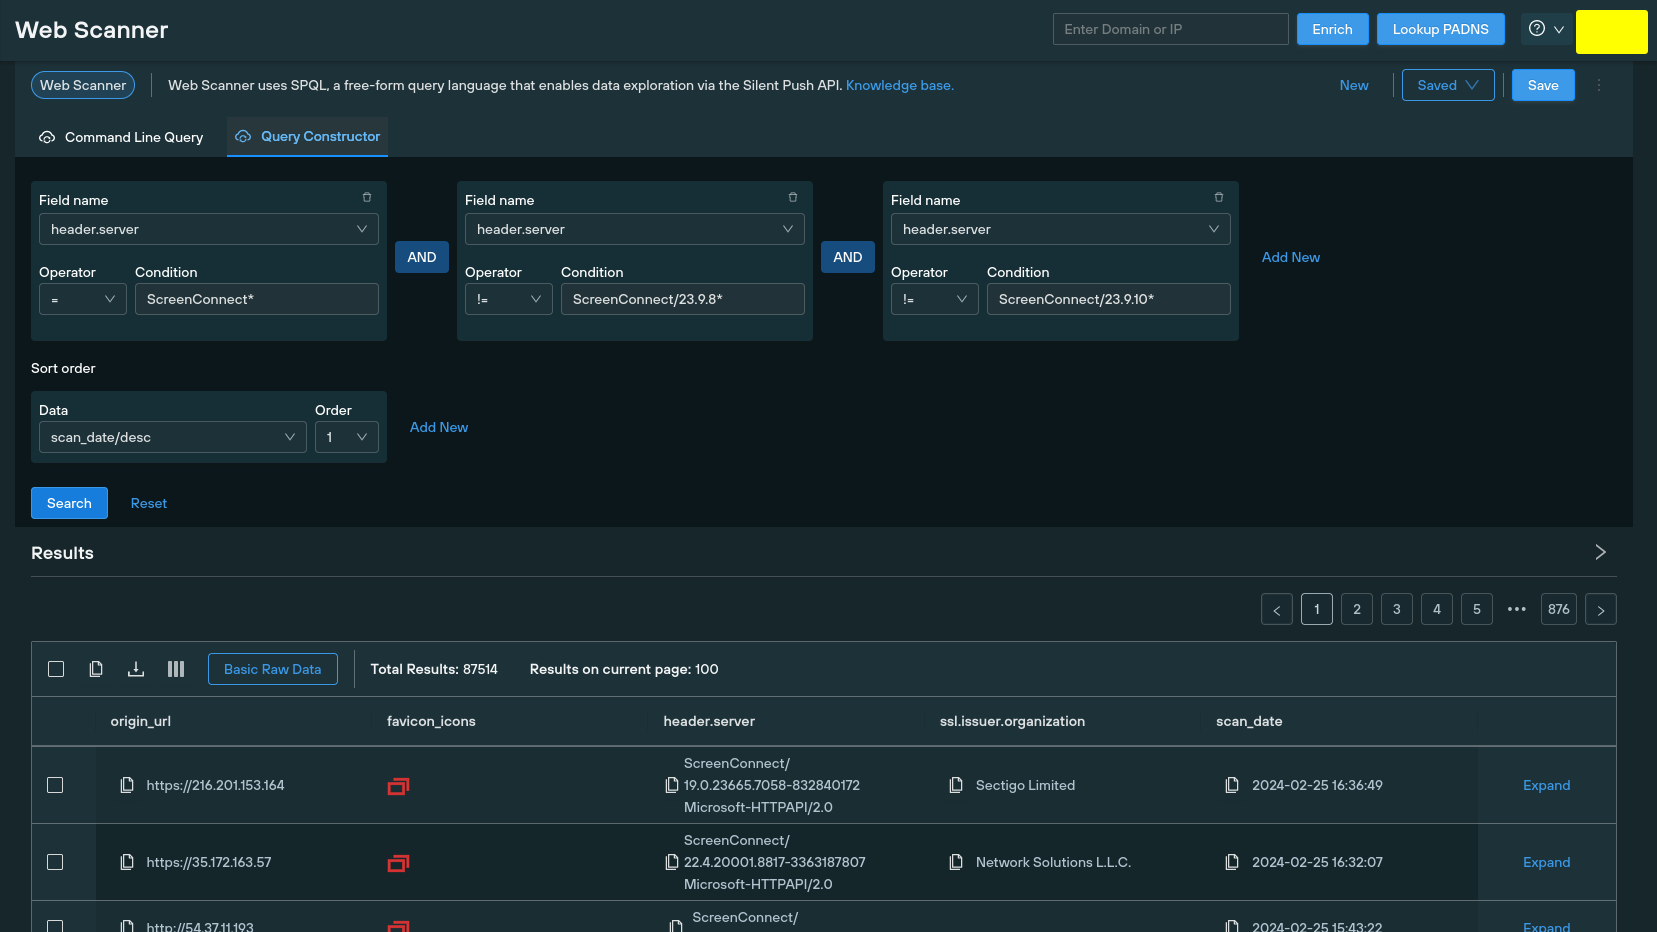Jump to last results page 876
The image size is (1657, 932).
click(x=1559, y=609)
